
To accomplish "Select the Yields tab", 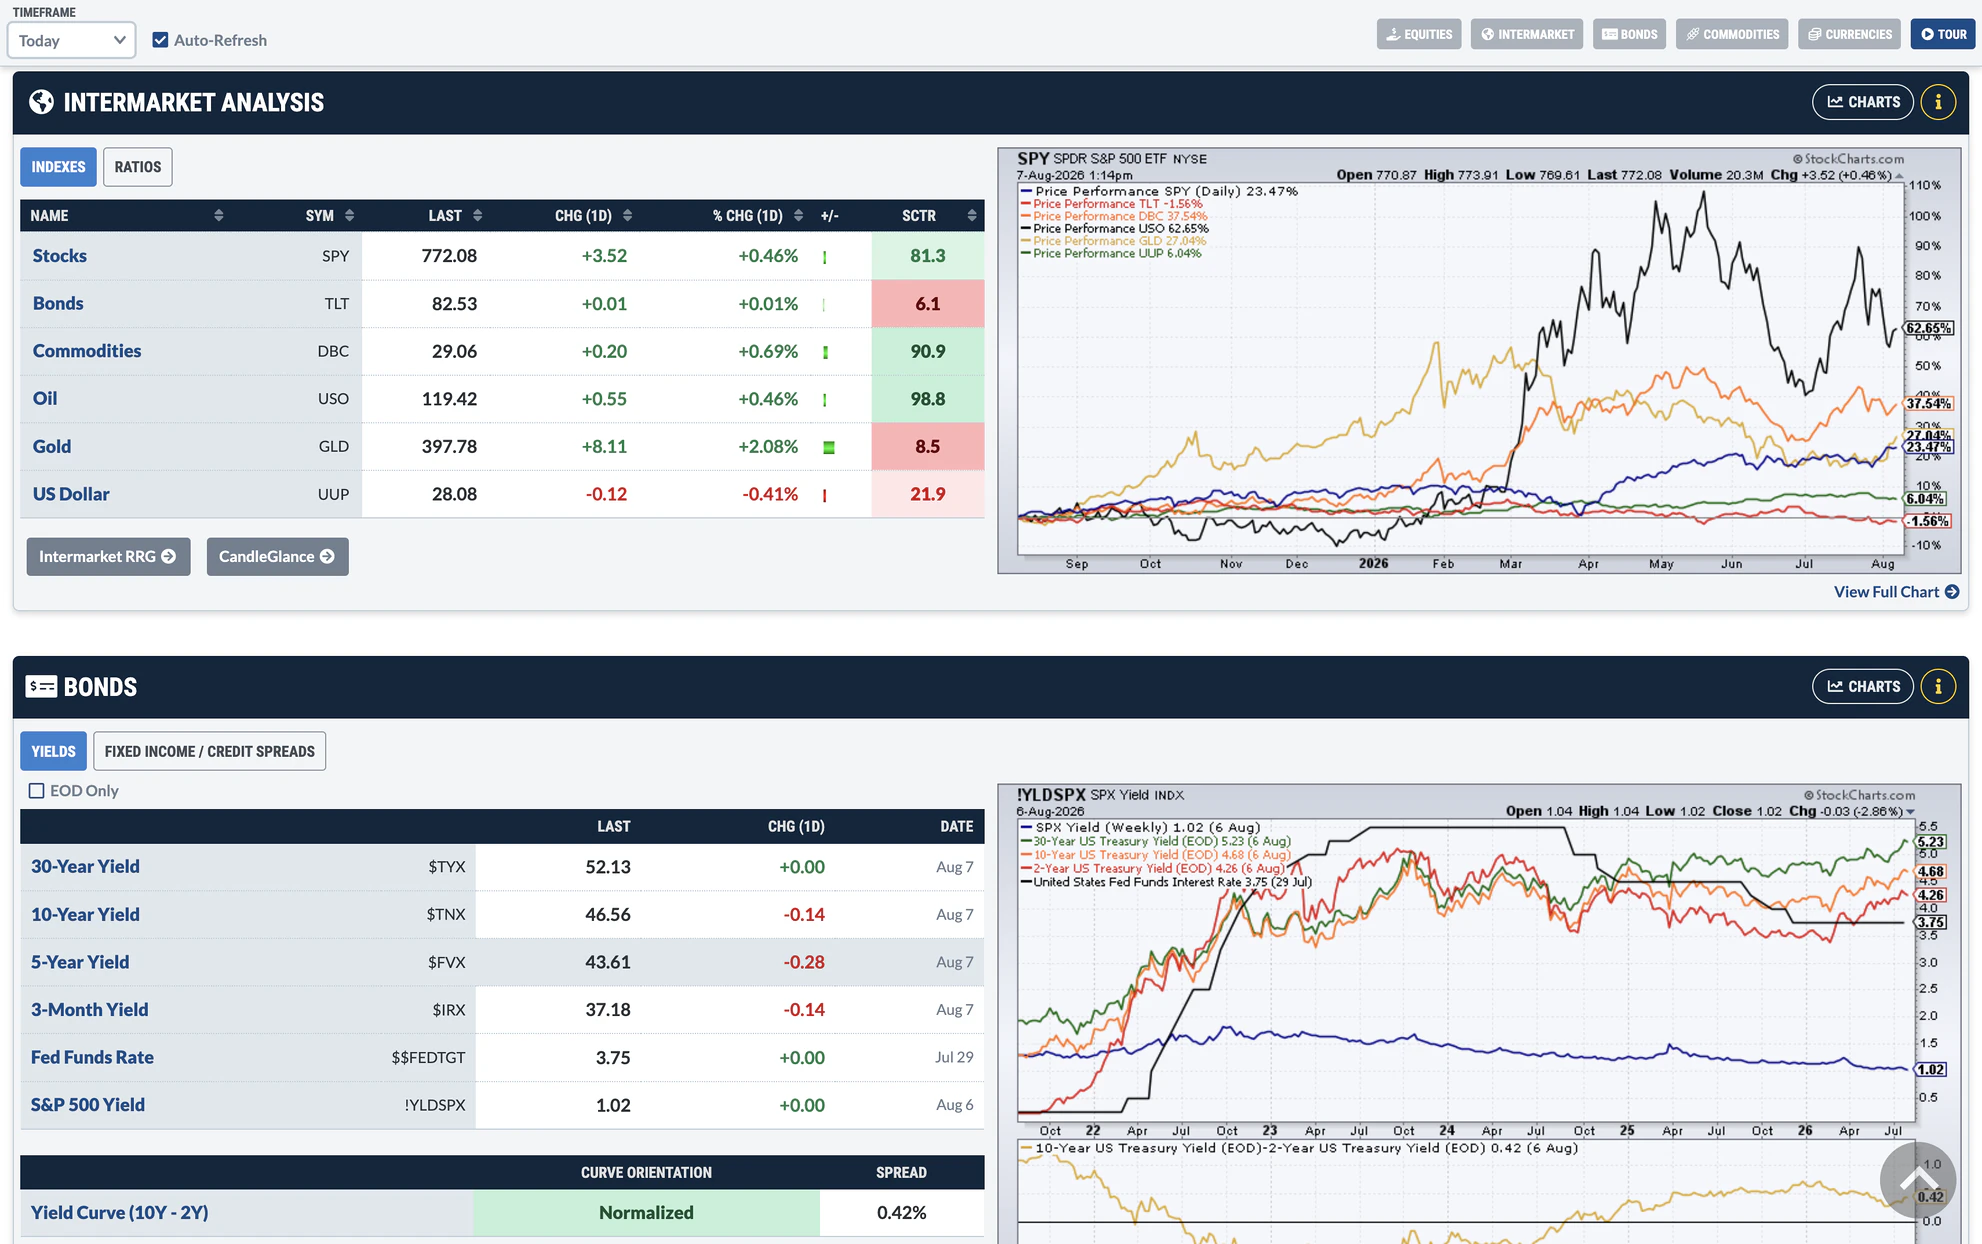I will click(x=53, y=752).
